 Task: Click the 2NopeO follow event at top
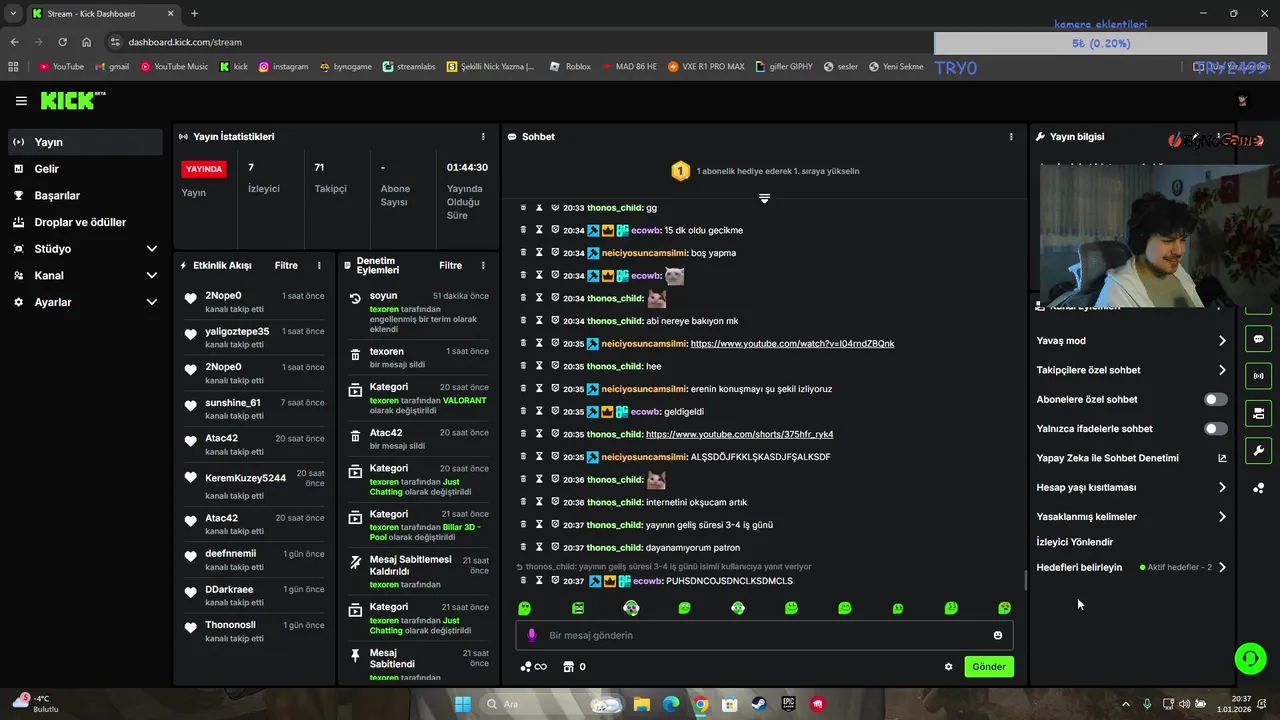[254, 302]
